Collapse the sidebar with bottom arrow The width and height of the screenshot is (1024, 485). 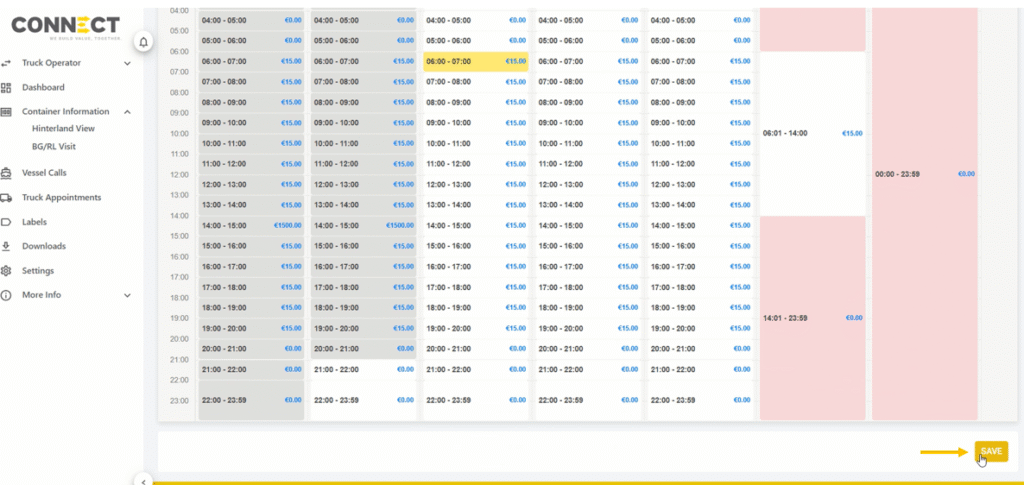pyautogui.click(x=143, y=481)
